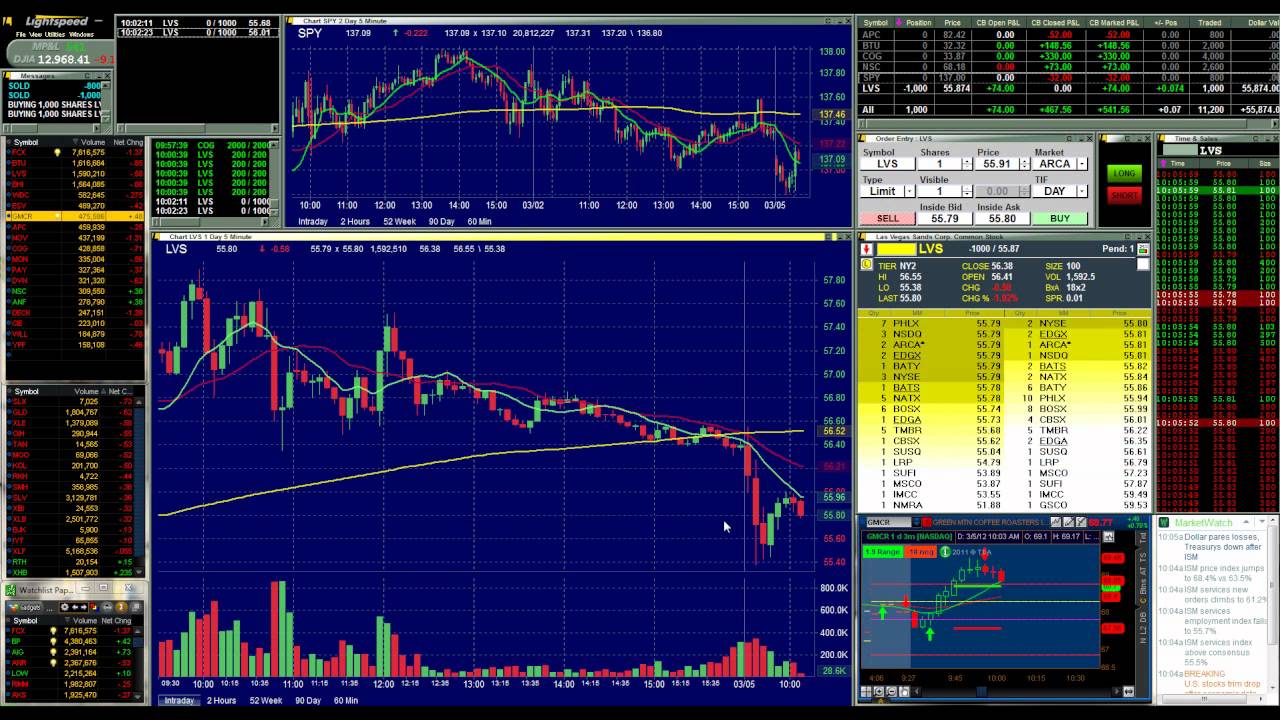Click the 1.9 Range green label in GMCR chart

click(x=883, y=552)
